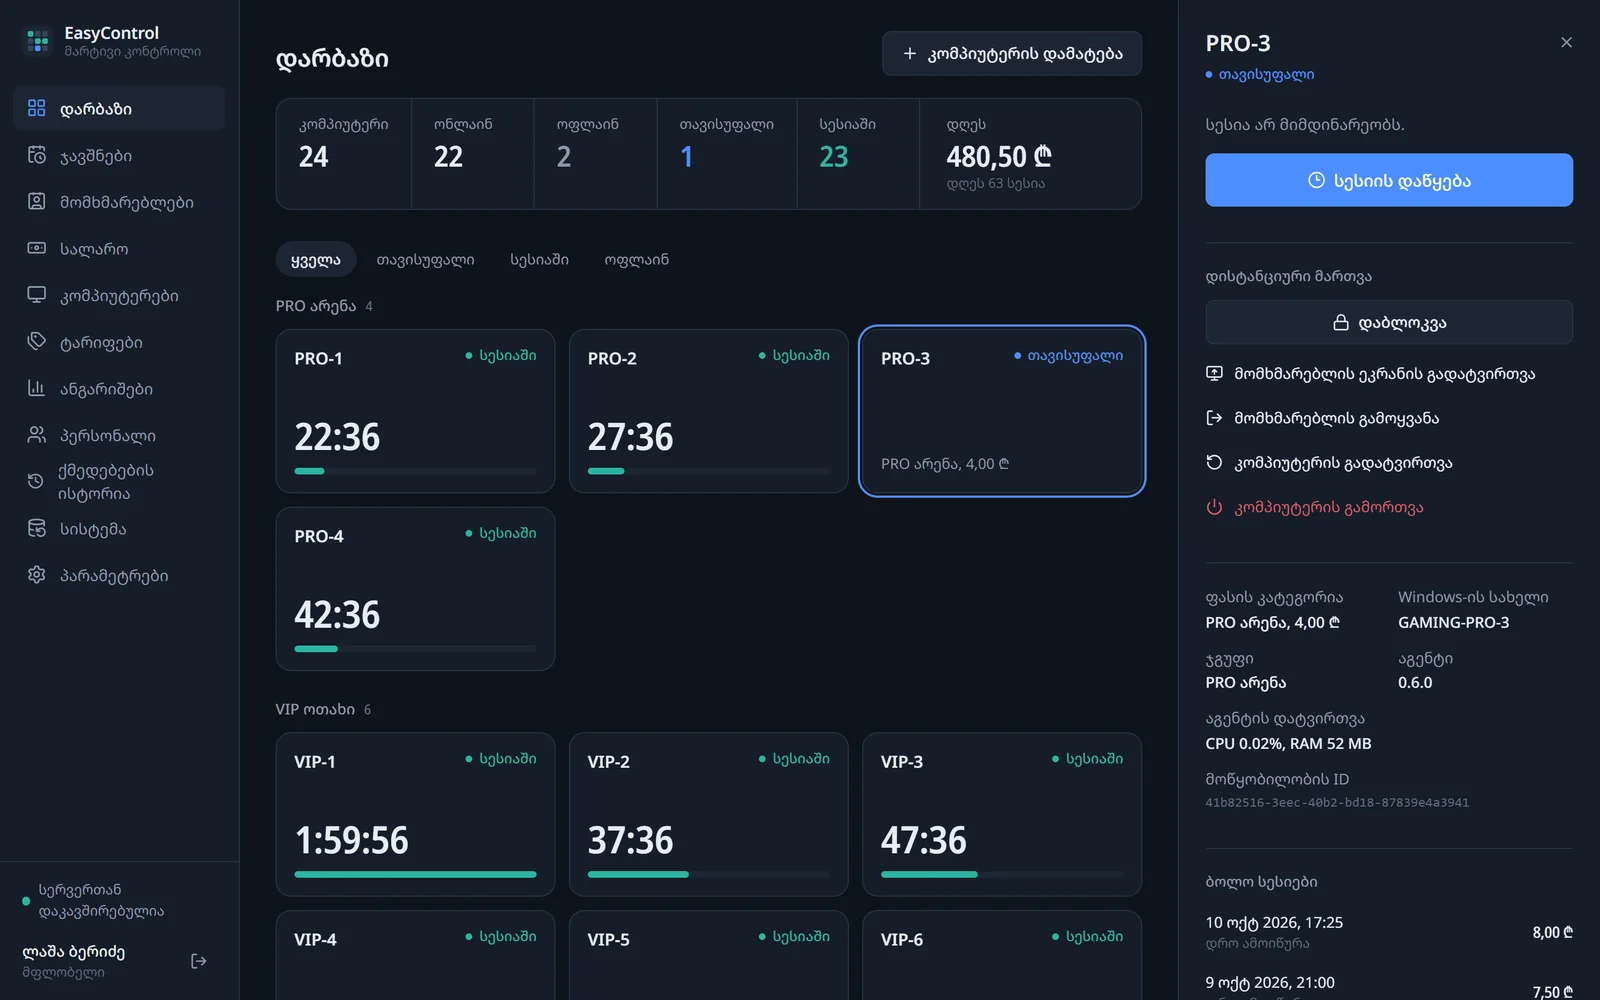Switch to the ოფლაინ filter tab

click(x=636, y=259)
